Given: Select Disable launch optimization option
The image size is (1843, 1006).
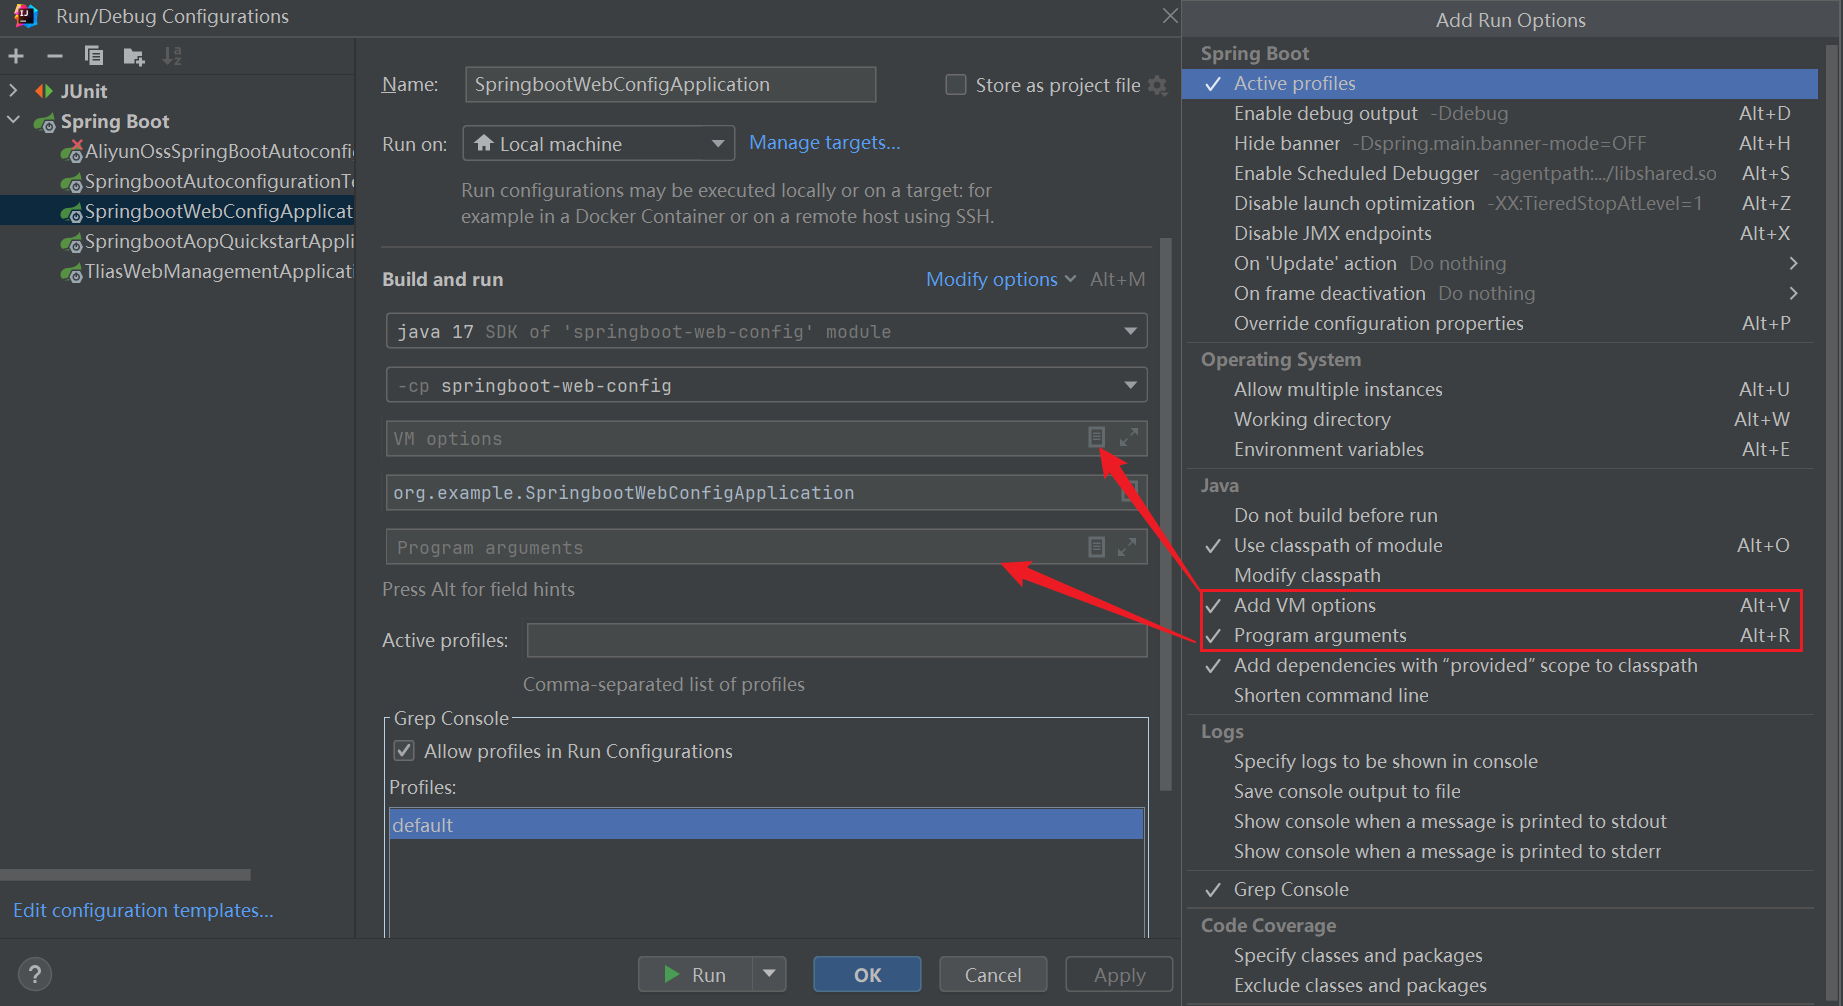Looking at the screenshot, I should (x=1499, y=203).
